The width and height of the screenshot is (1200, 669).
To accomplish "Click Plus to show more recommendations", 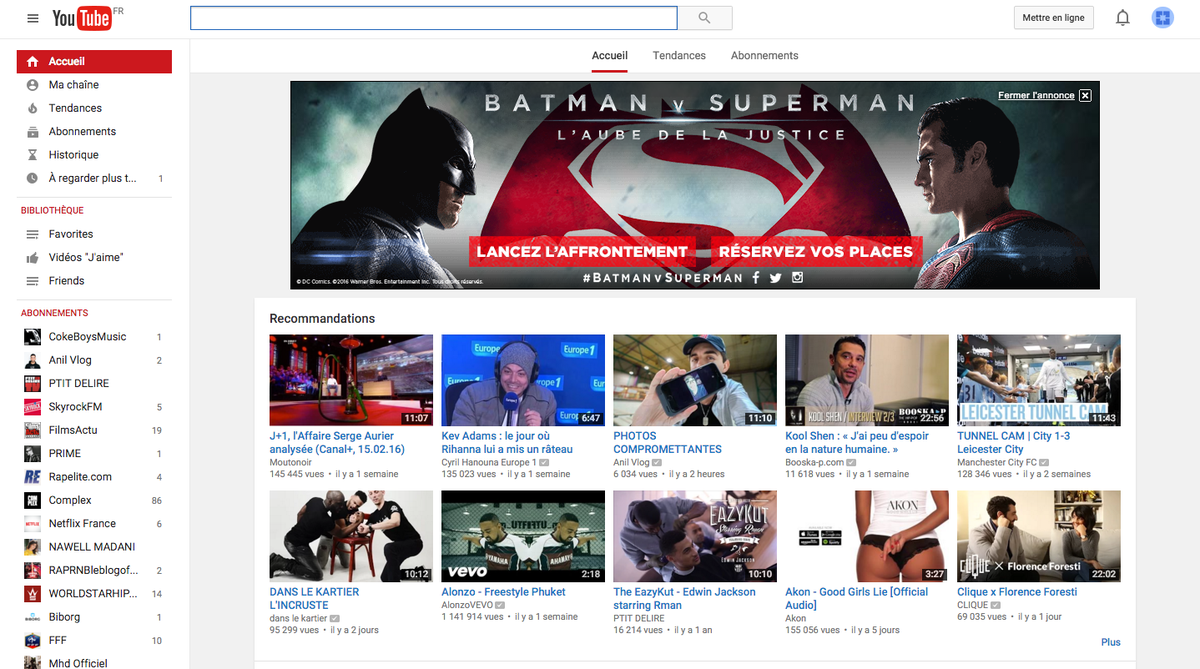I will coord(1111,642).
